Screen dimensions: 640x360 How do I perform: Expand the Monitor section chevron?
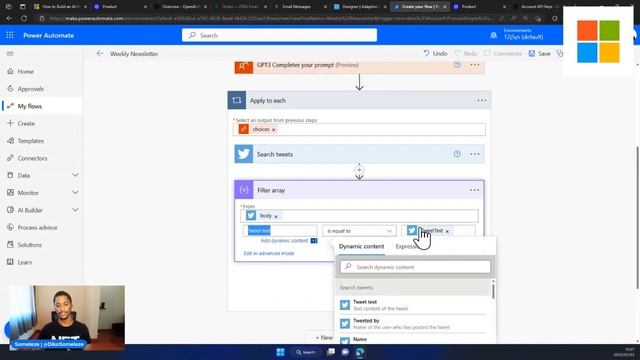pos(75,192)
